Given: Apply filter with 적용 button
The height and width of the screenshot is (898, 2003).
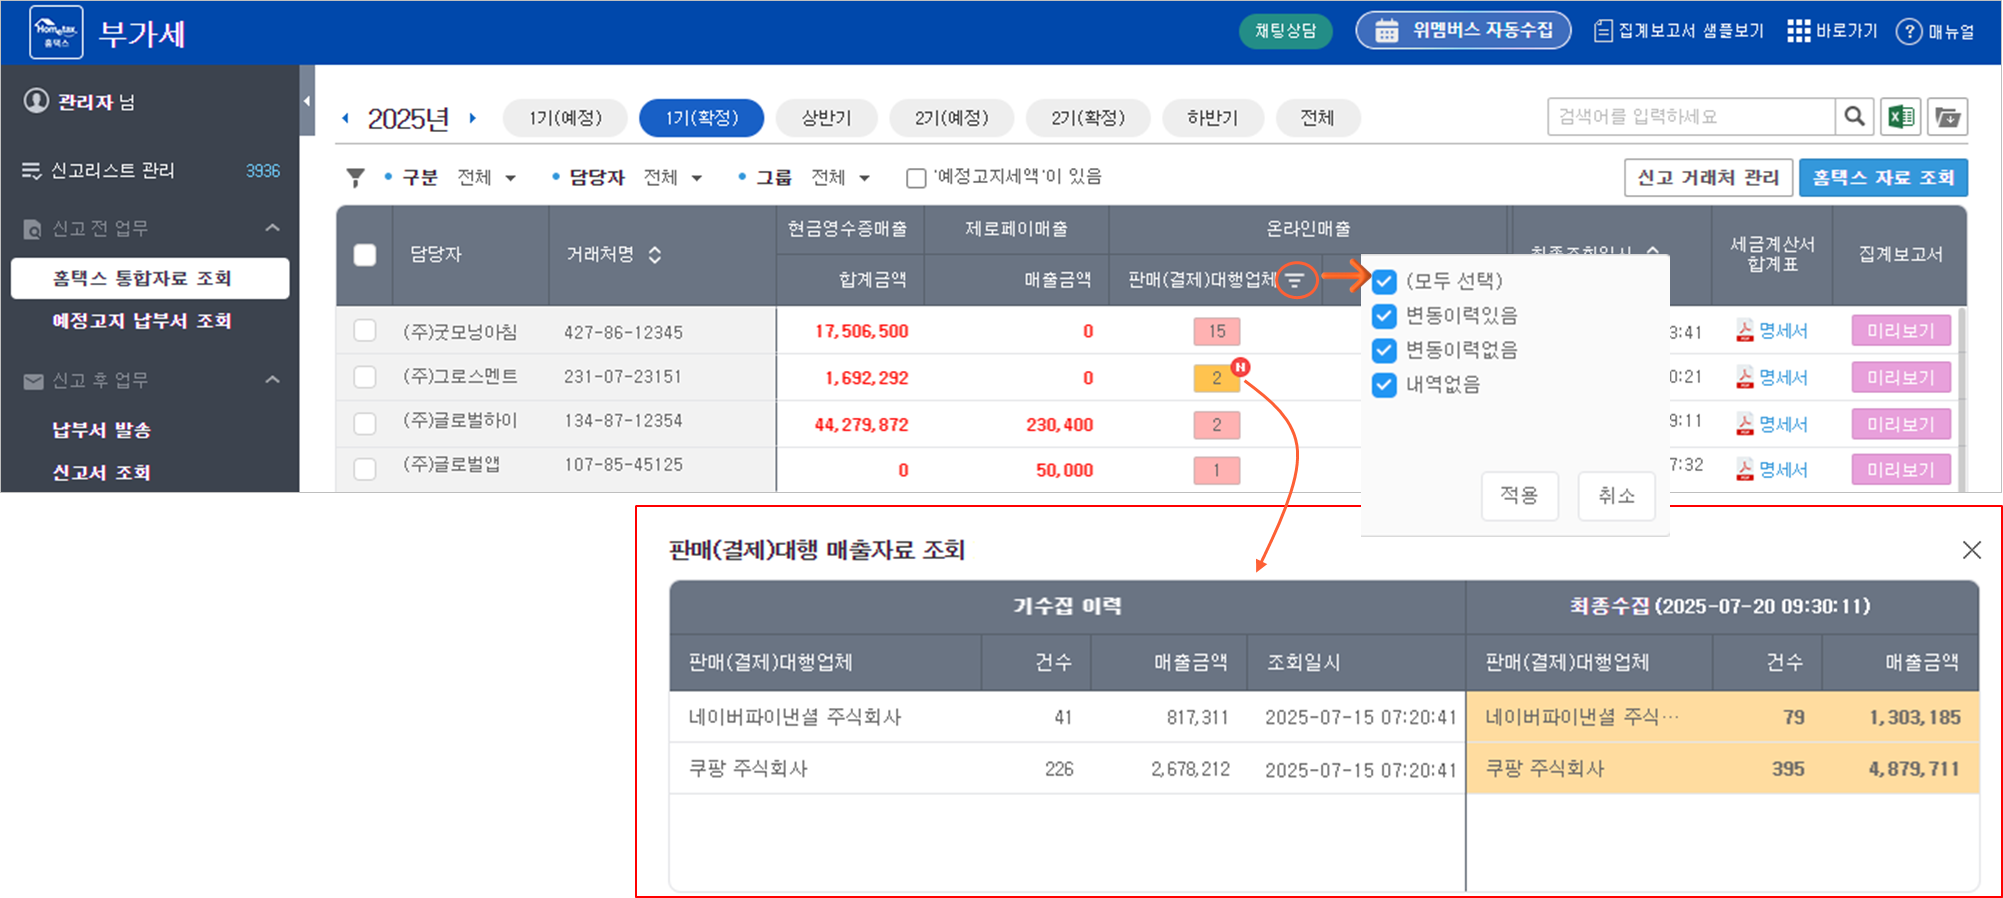Looking at the screenshot, I should click(1520, 496).
